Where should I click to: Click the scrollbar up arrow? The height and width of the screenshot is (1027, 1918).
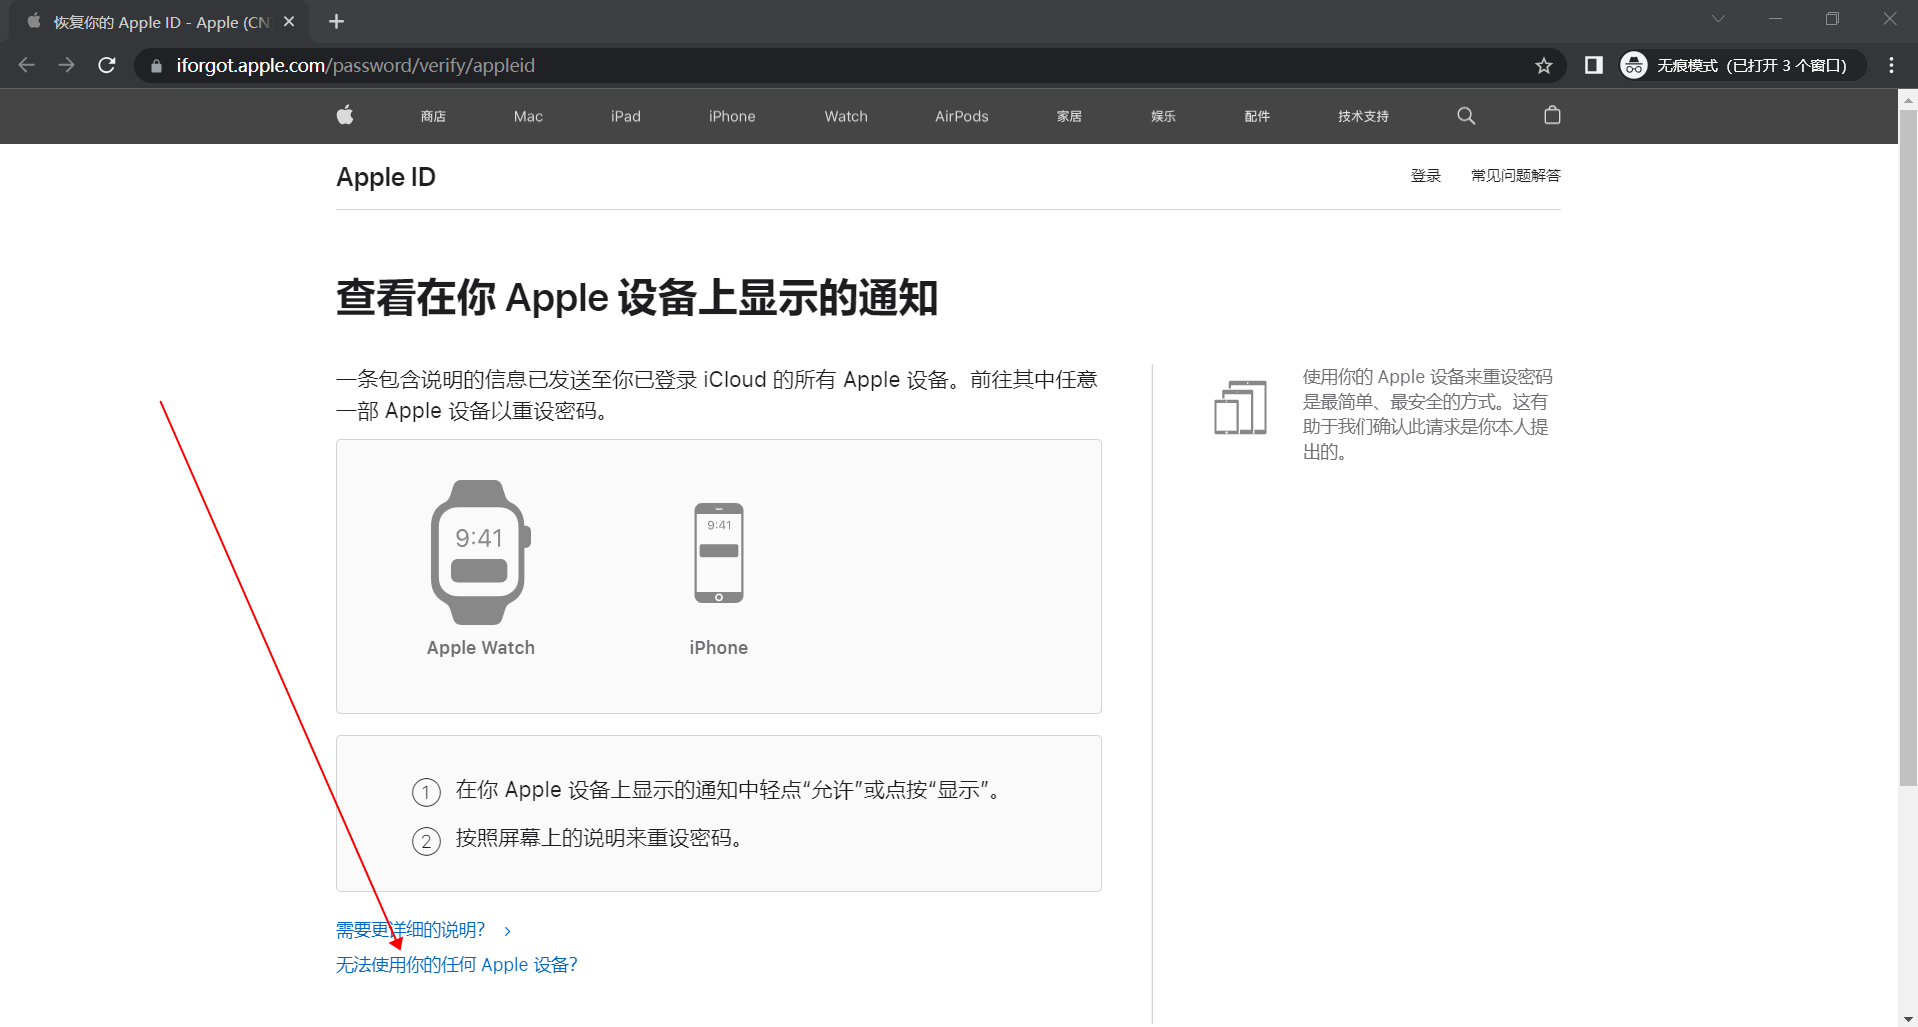[1908, 100]
